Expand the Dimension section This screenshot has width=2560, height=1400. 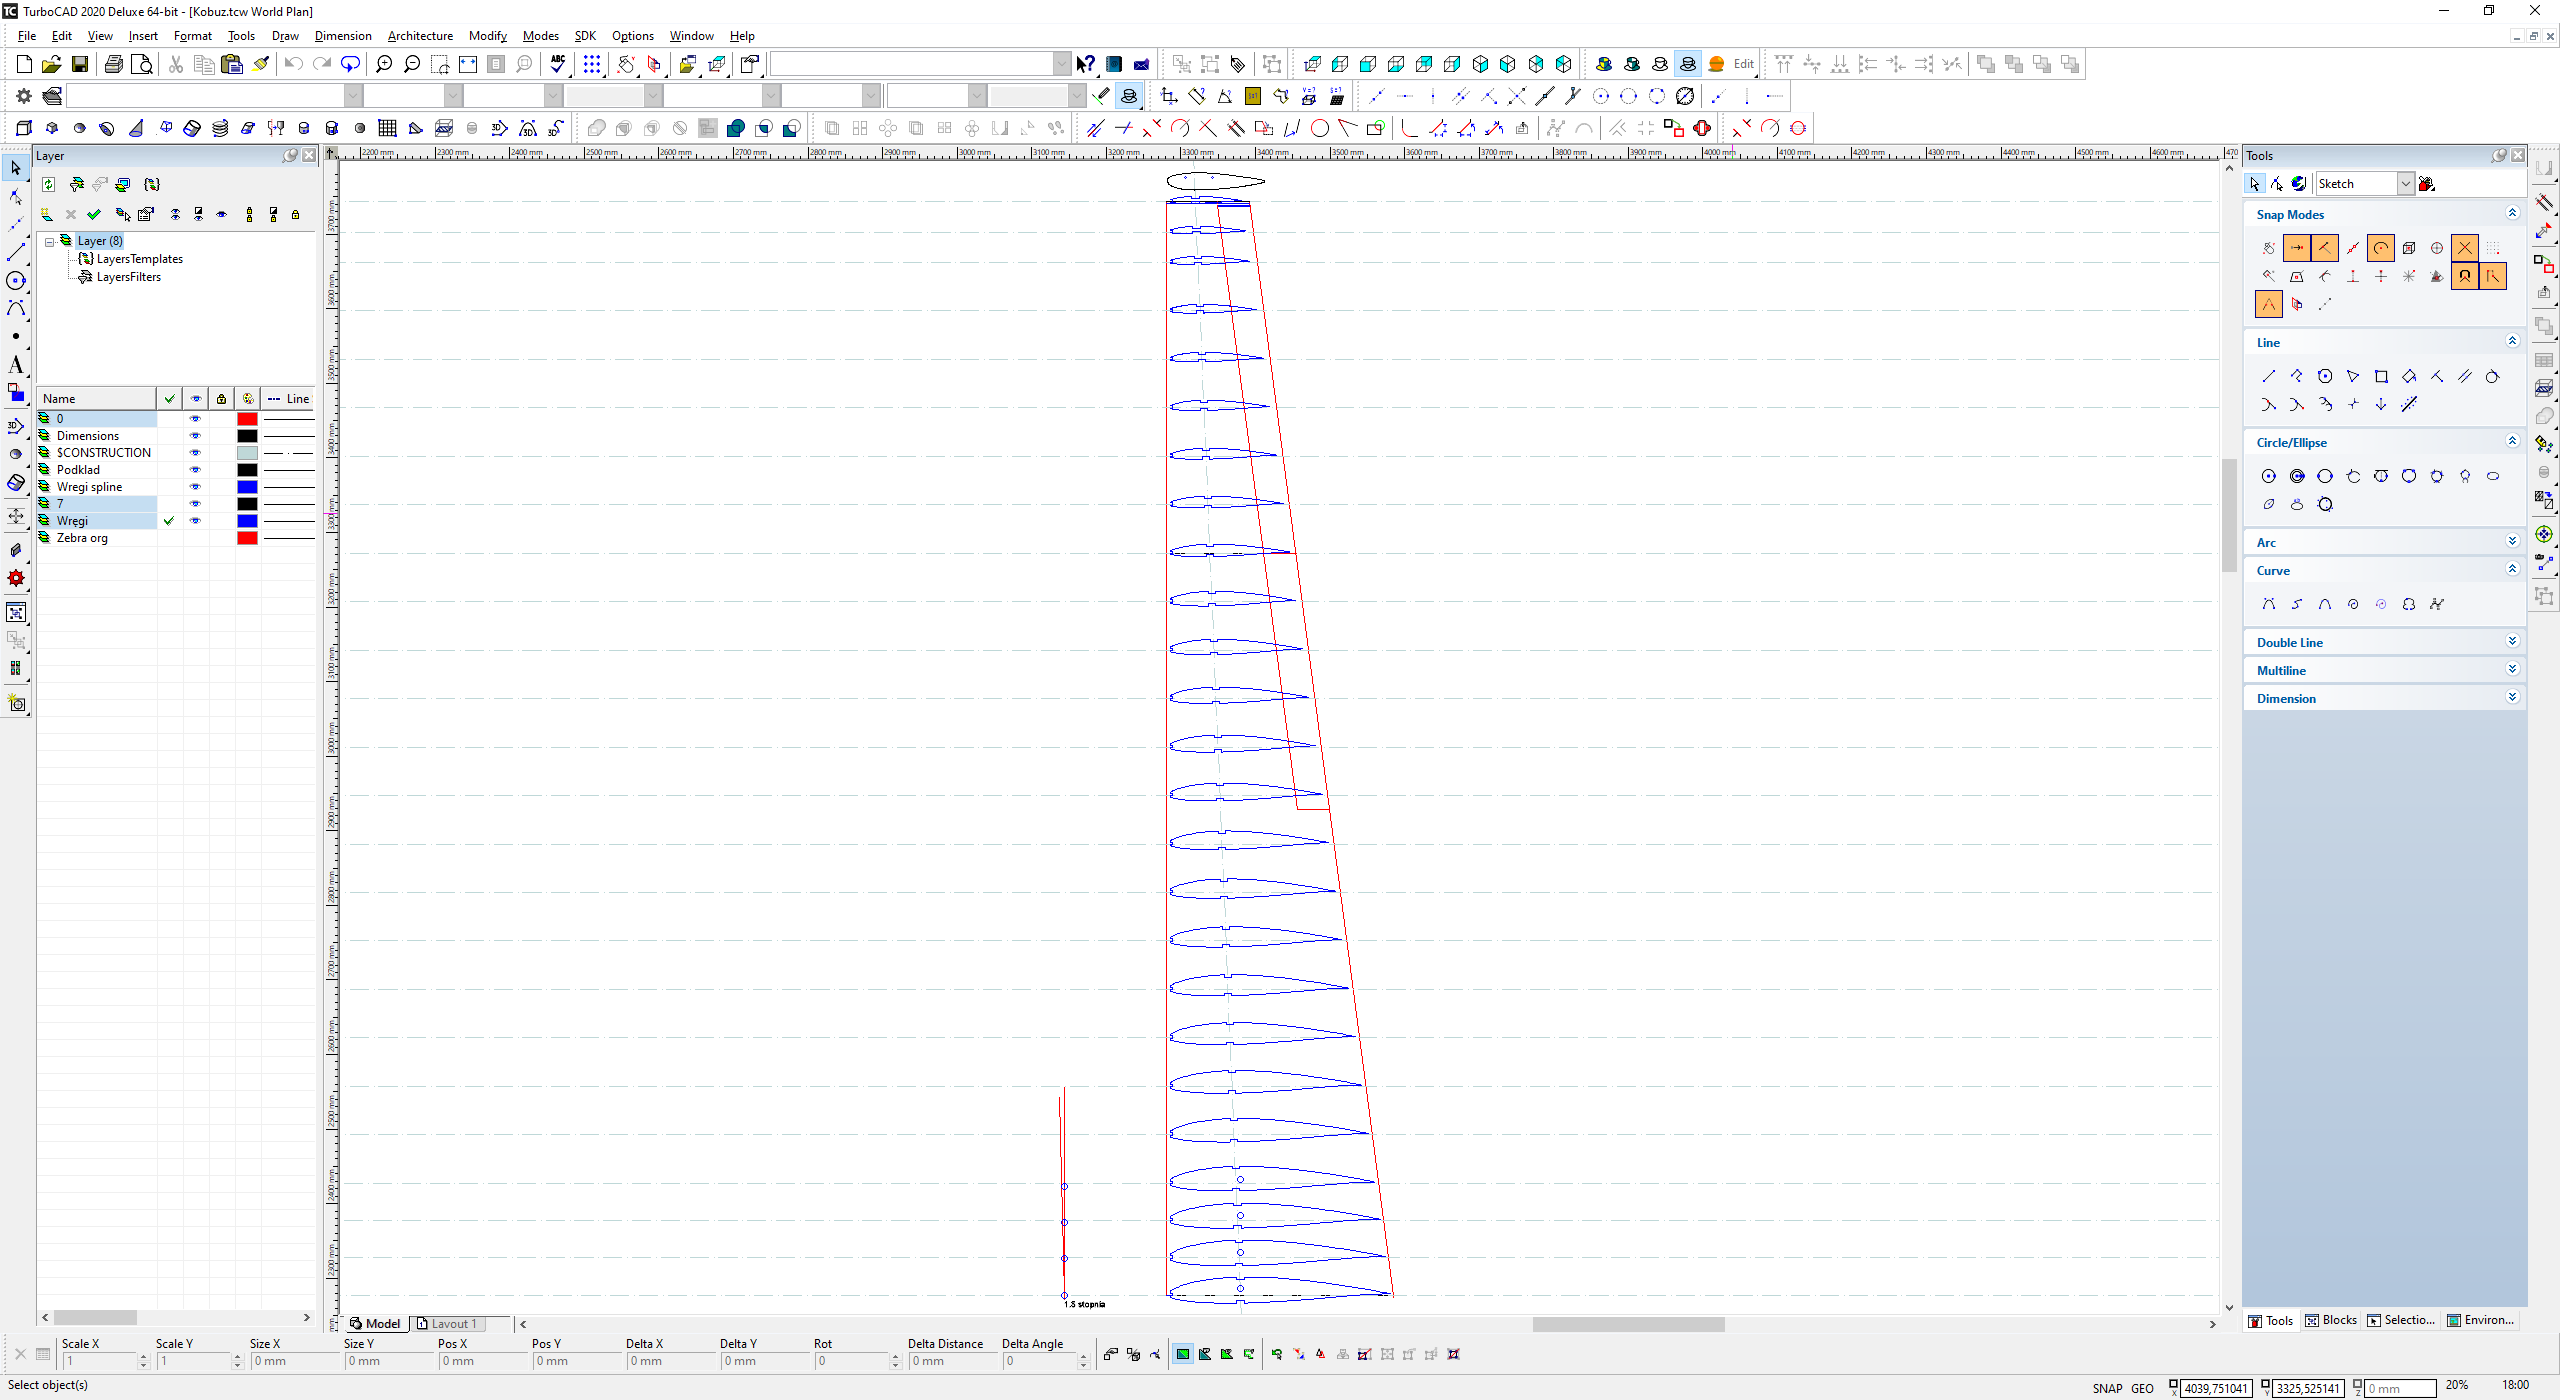coord(2512,698)
